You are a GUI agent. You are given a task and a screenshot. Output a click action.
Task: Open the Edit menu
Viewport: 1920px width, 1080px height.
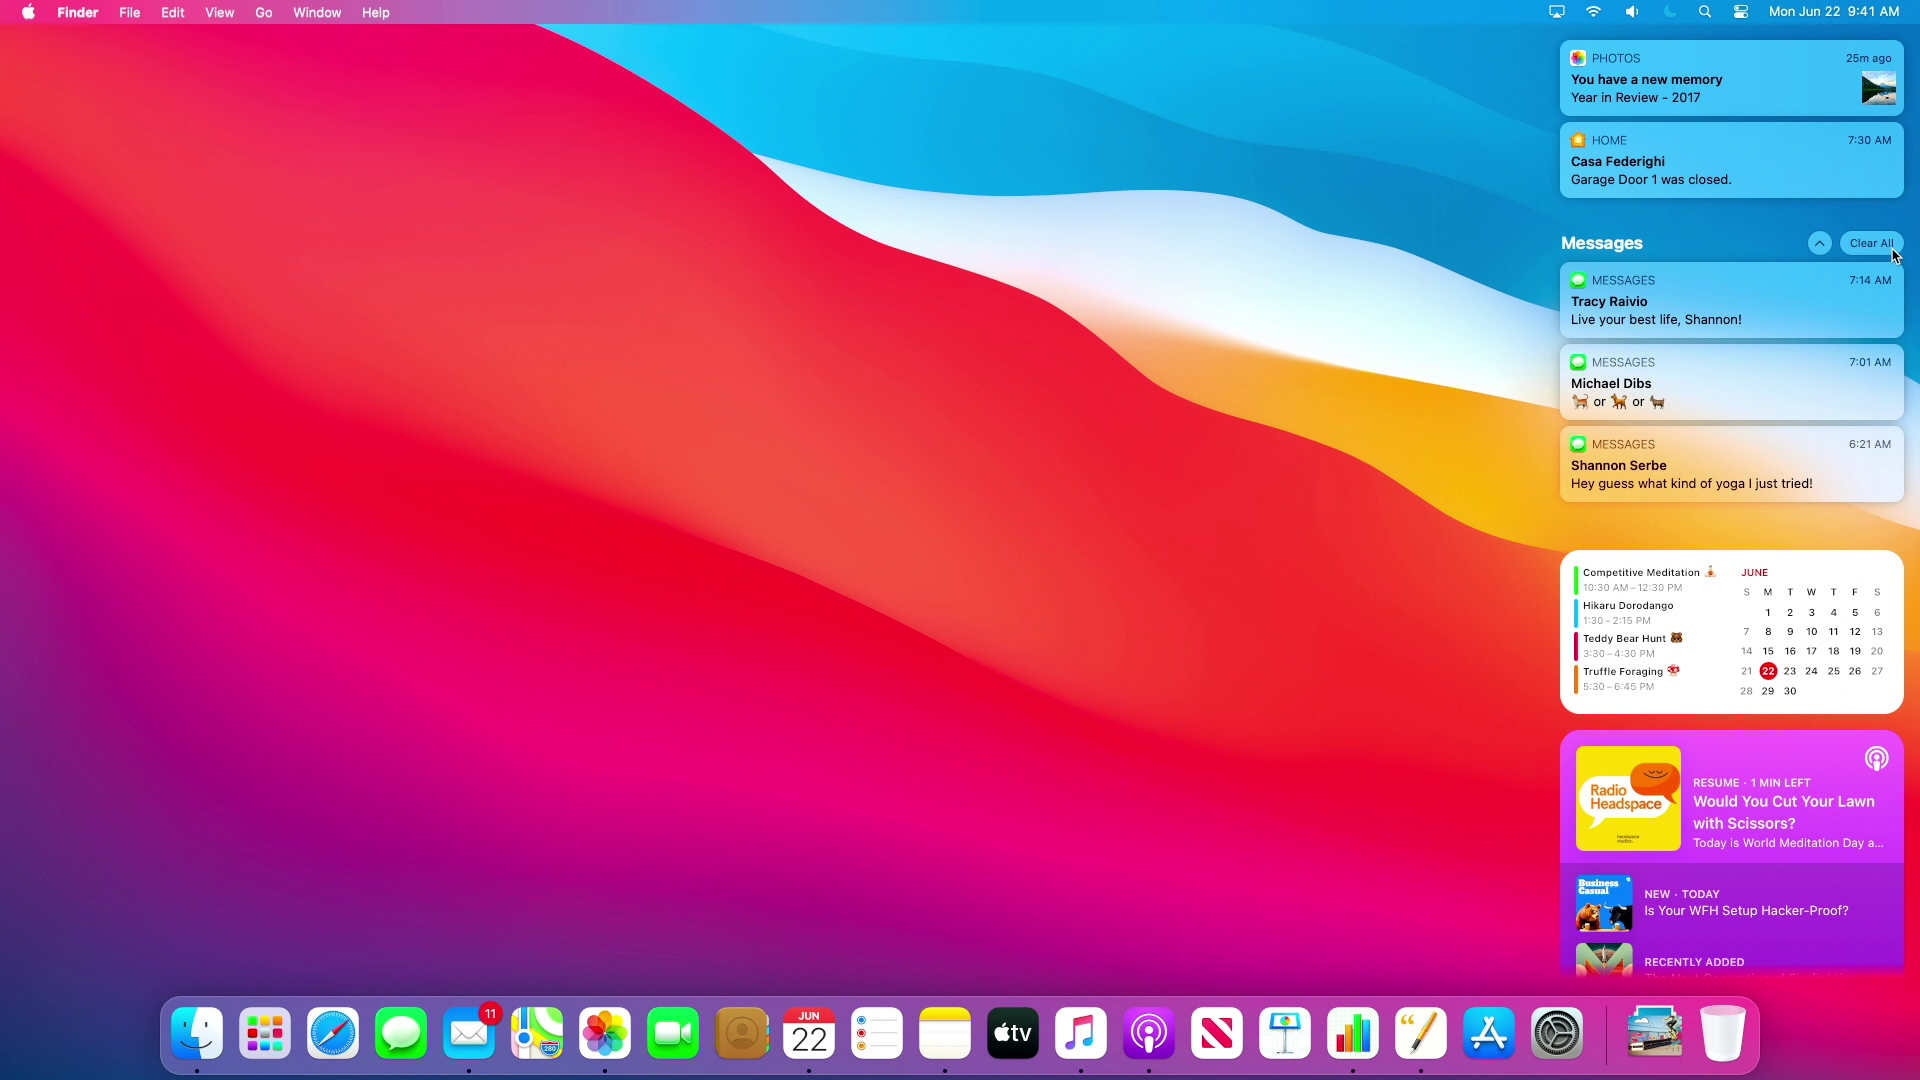173,12
